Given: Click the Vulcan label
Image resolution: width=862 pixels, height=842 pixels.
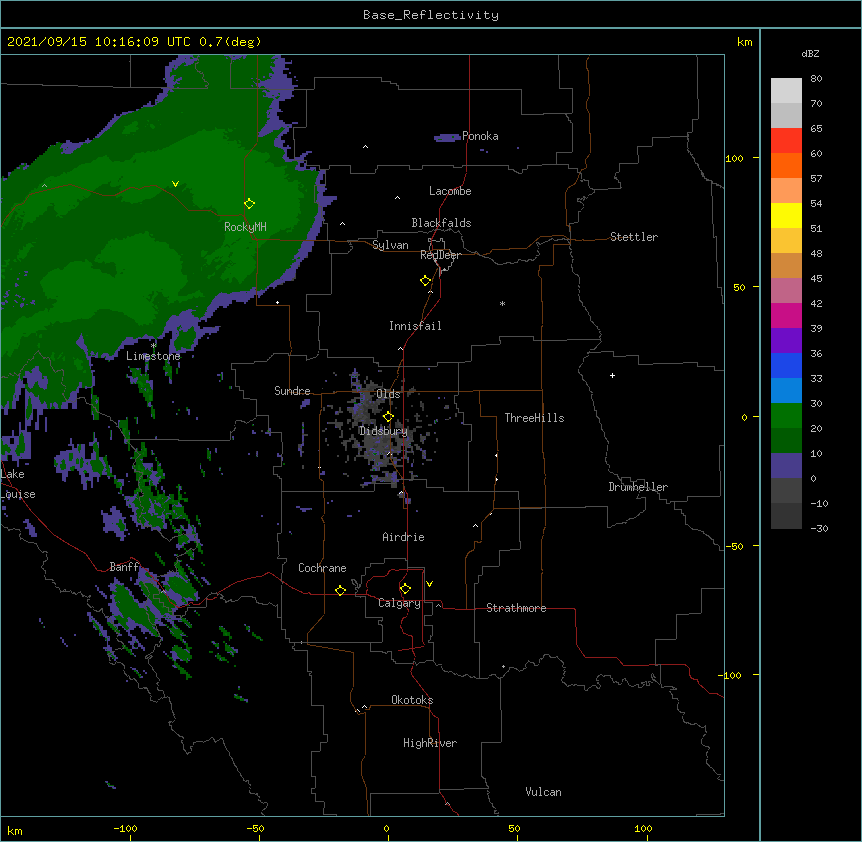Looking at the screenshot, I should coord(543,792).
